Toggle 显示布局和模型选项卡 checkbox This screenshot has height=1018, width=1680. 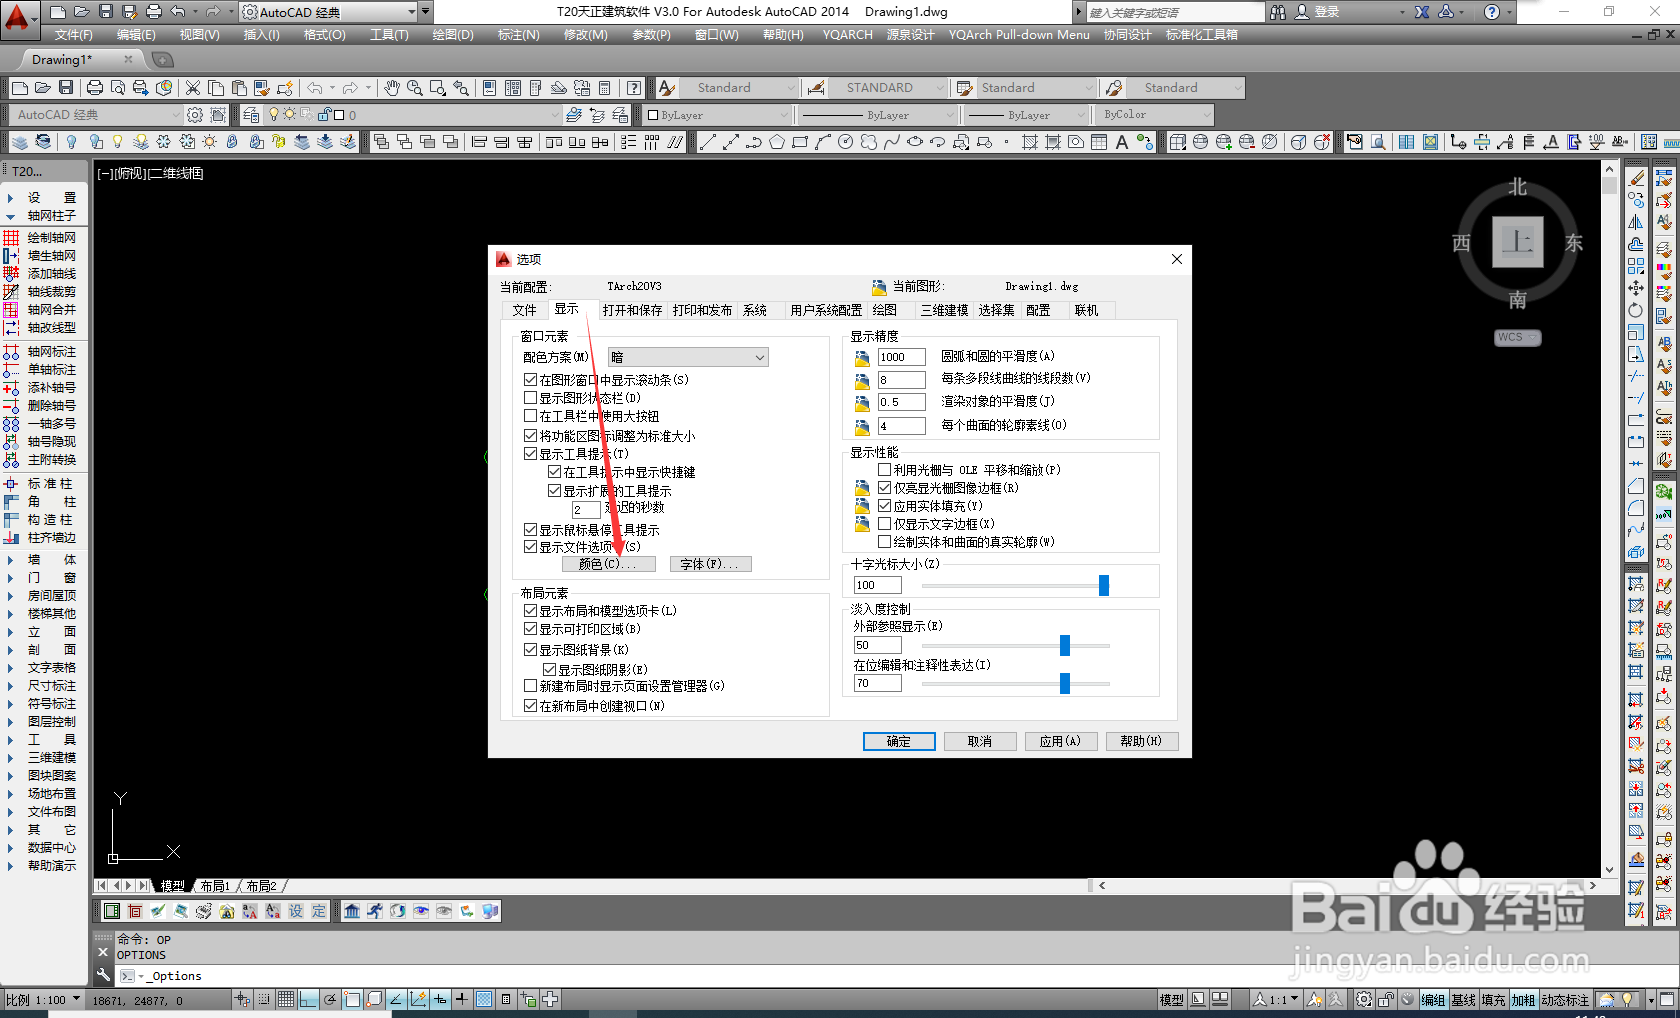tap(531, 611)
